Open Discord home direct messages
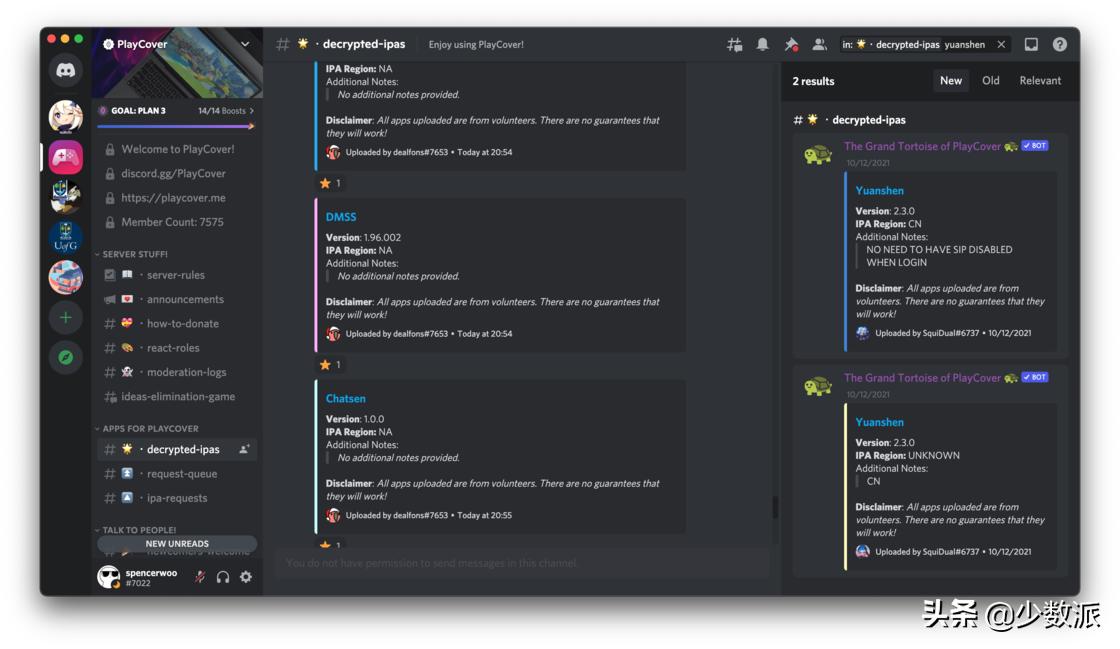The height and width of the screenshot is (649, 1120). pyautogui.click(x=66, y=70)
